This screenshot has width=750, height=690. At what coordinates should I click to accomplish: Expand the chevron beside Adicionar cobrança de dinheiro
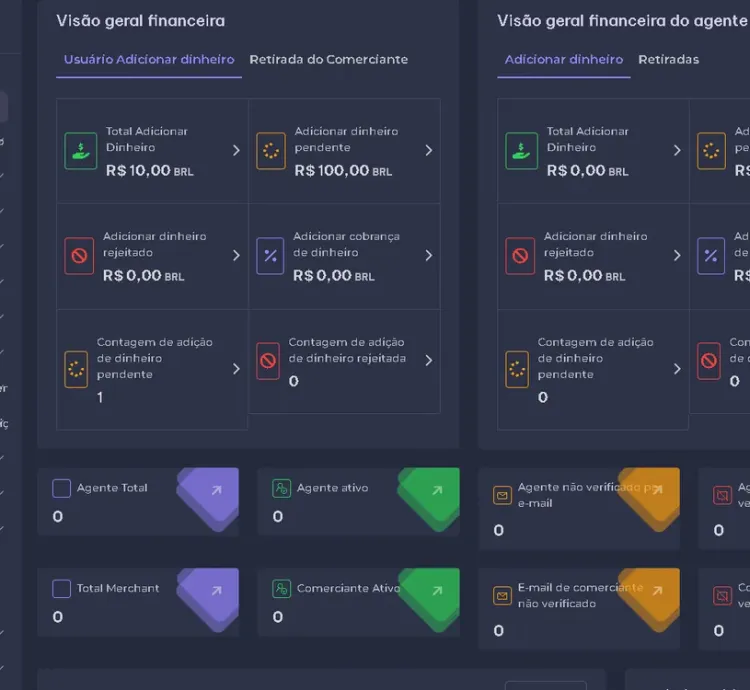[x=428, y=256]
